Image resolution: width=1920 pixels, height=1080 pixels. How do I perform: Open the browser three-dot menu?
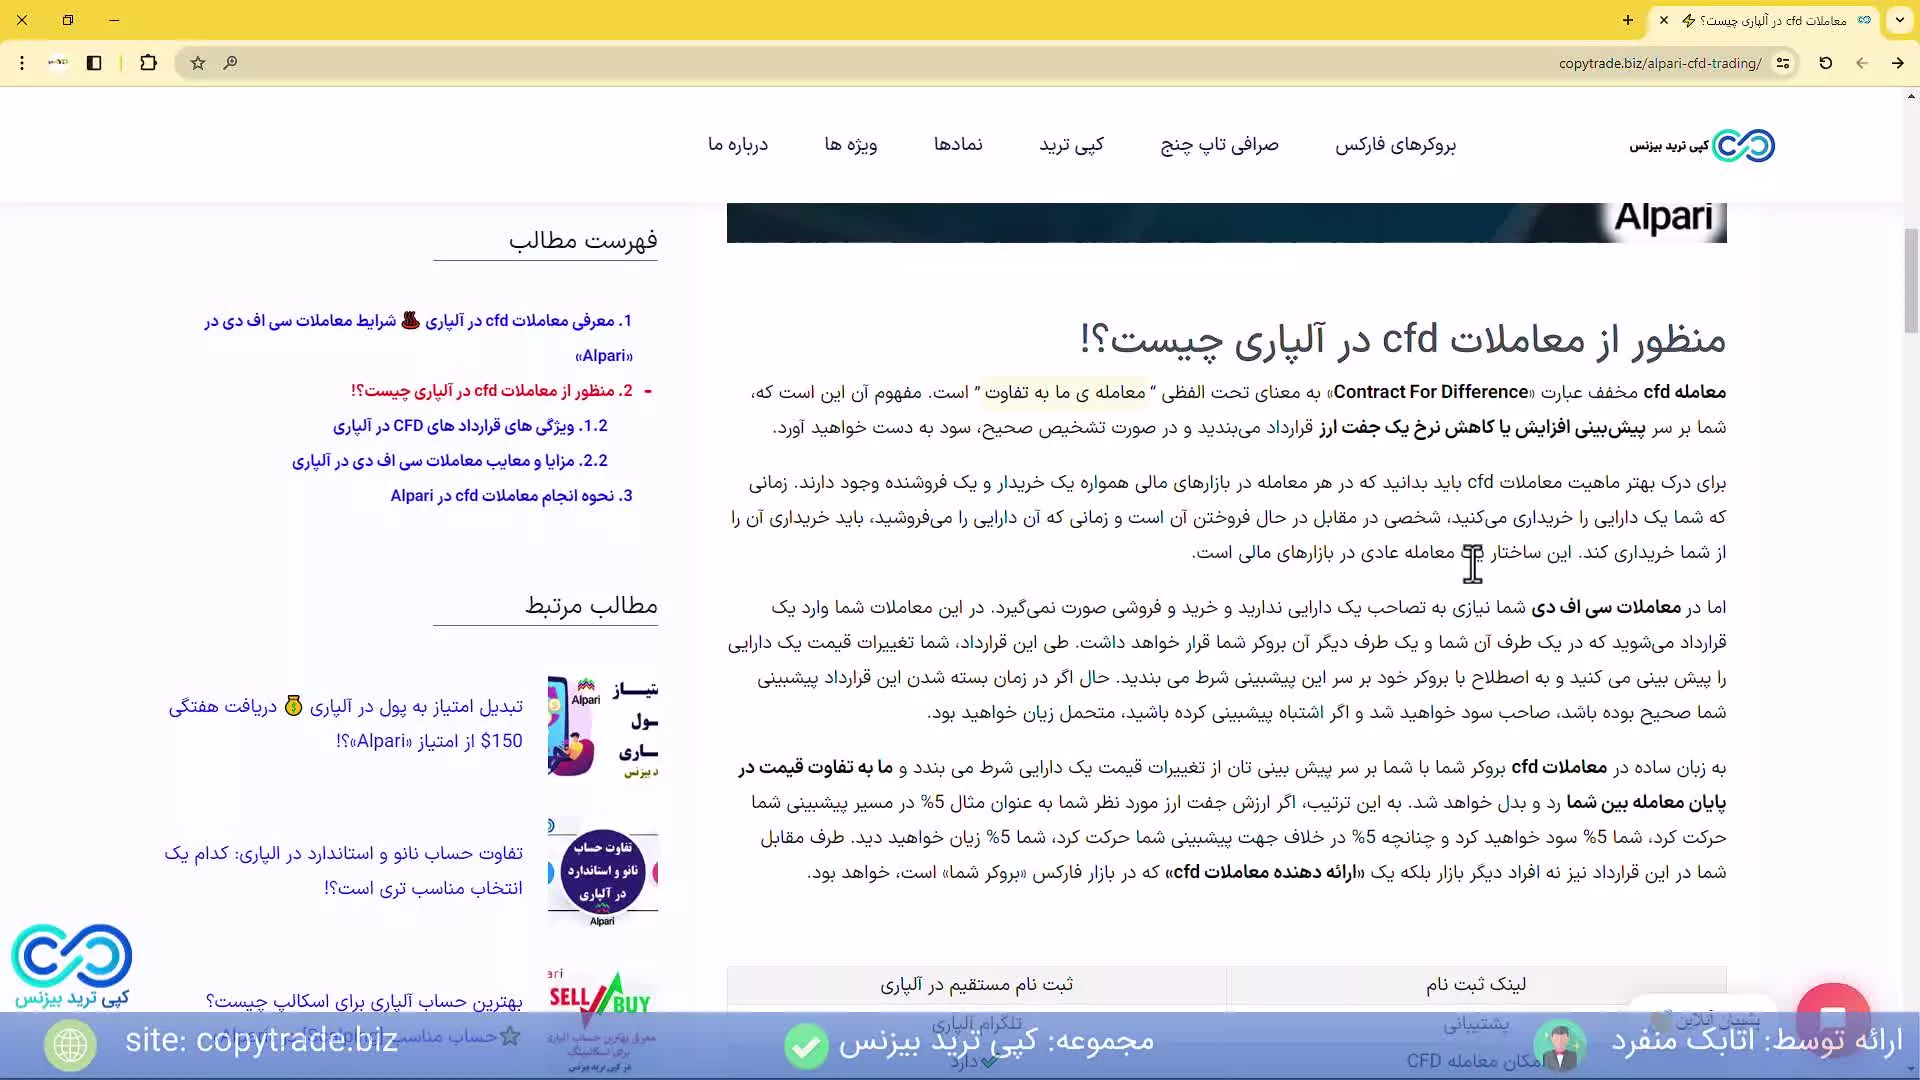coord(22,63)
